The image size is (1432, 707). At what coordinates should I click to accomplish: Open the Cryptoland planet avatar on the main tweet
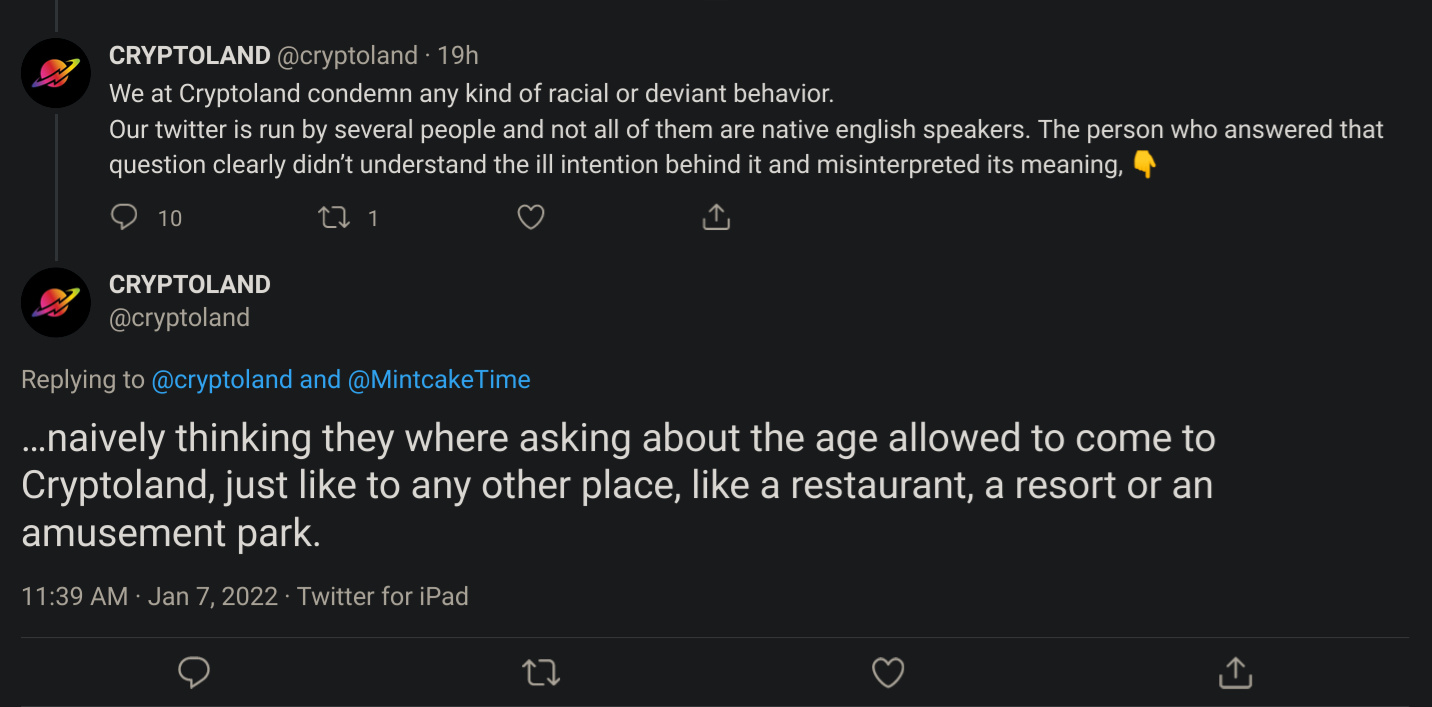56,302
